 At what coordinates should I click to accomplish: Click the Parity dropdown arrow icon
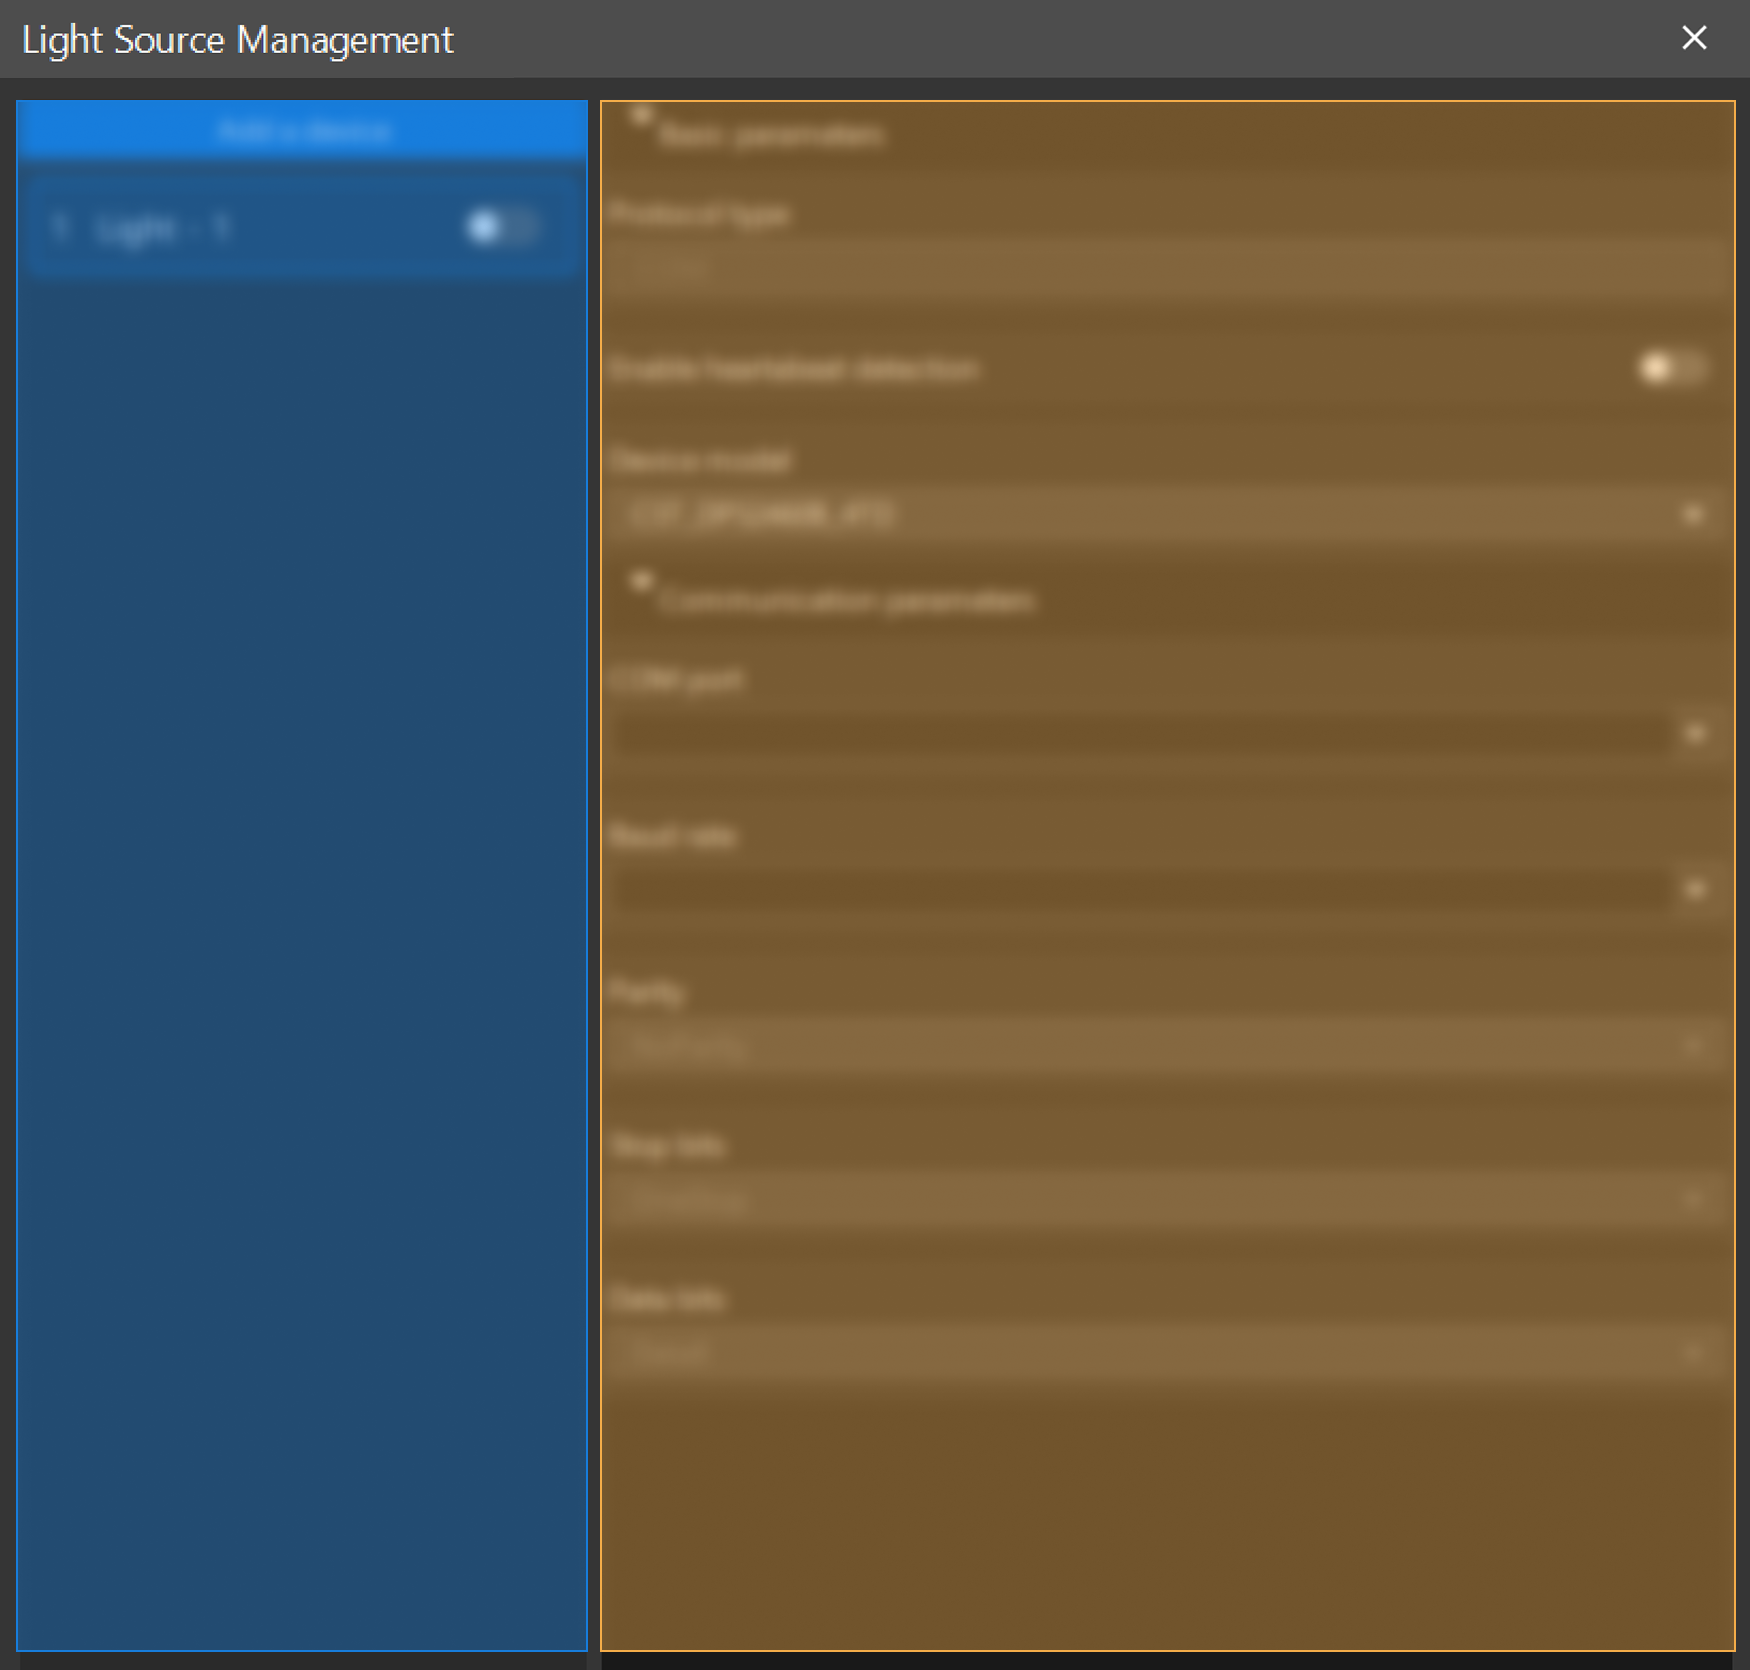coord(1692,1046)
